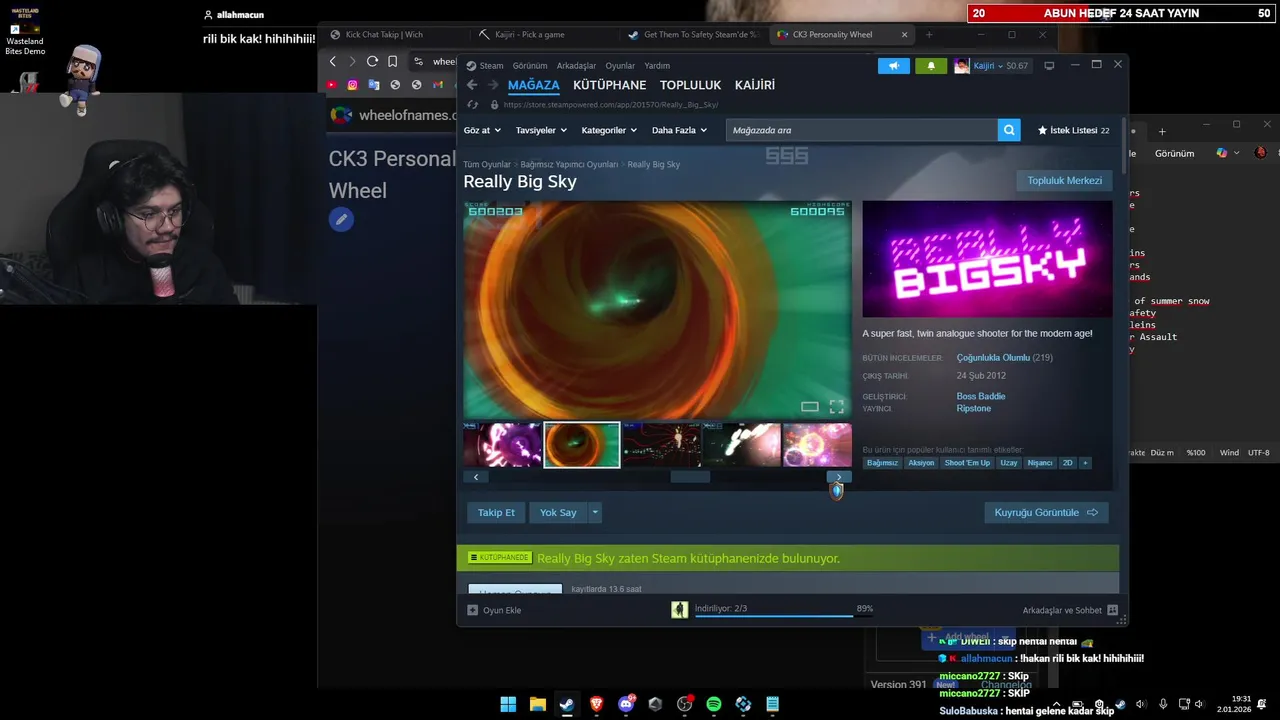Select Shoot 'Em Up tag

click(x=967, y=463)
